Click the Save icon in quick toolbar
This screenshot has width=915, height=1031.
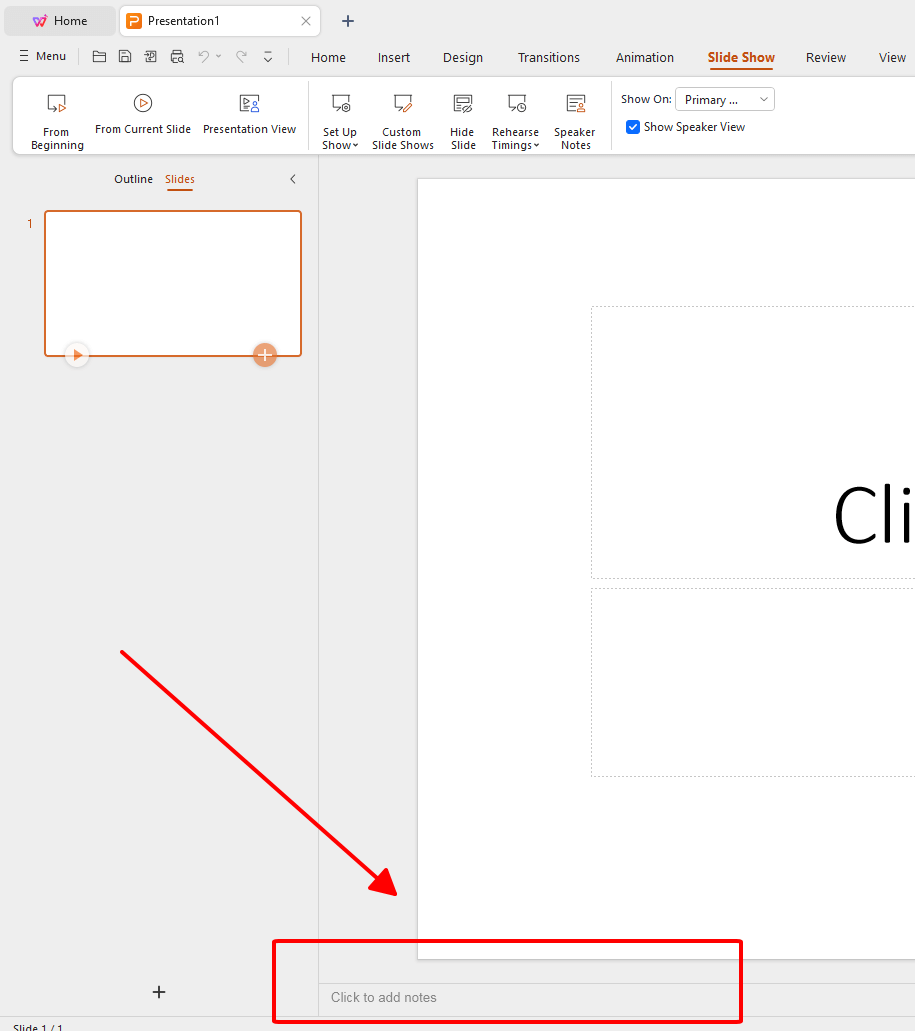pos(125,57)
